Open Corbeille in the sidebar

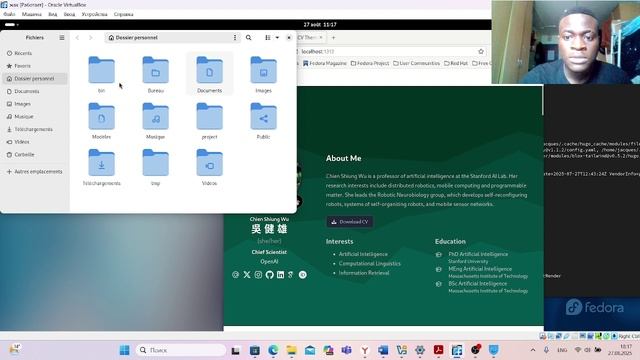pyautogui.click(x=35, y=154)
